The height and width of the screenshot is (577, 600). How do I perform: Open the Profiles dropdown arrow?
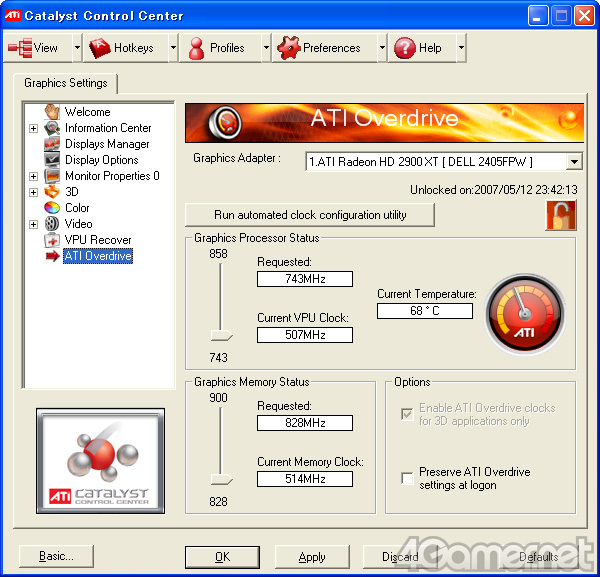tap(266, 48)
